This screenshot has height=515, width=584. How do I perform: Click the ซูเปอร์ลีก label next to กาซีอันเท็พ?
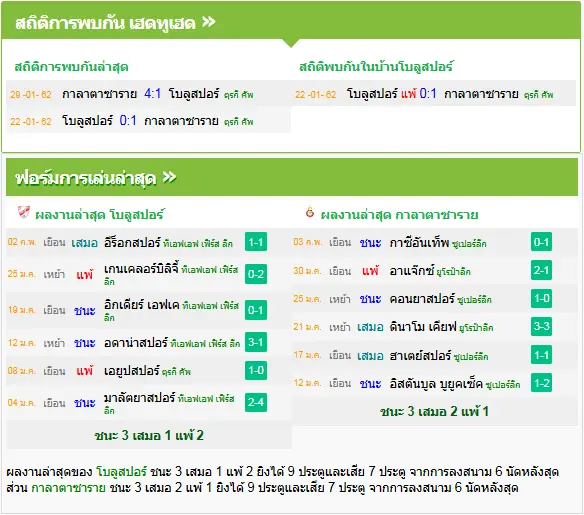469,244
